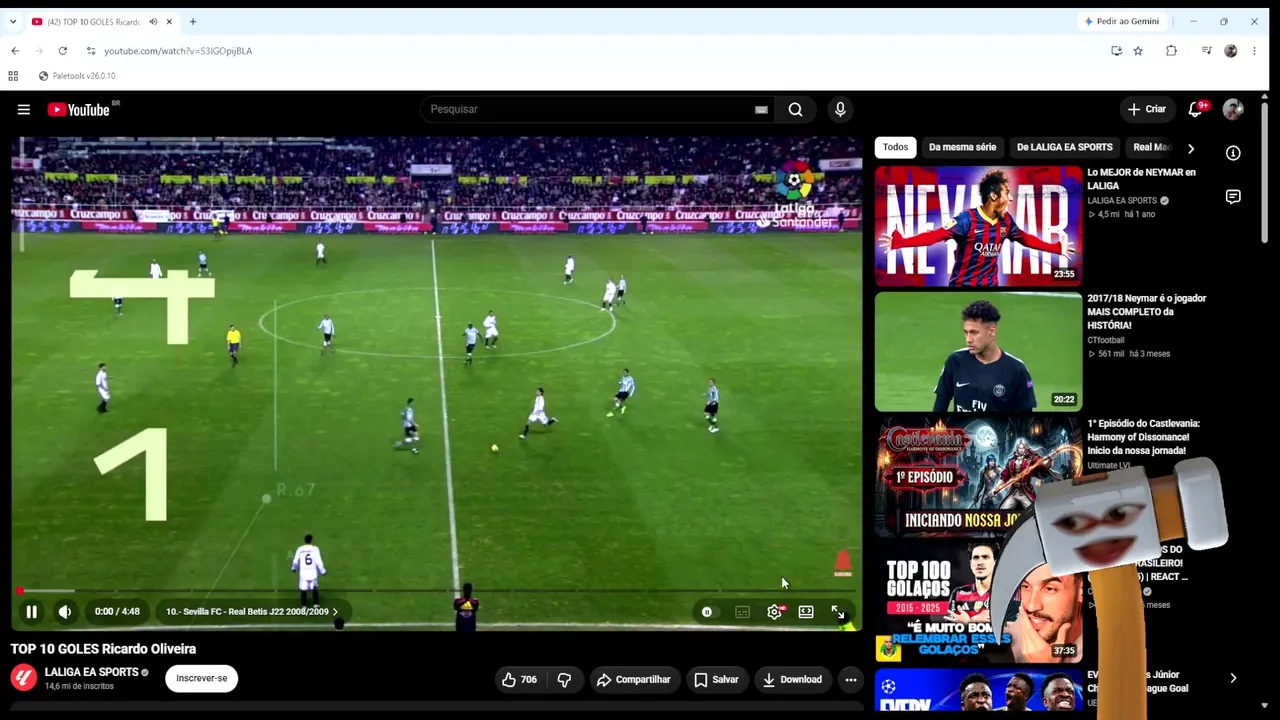Like the video with 706 likes
The width and height of the screenshot is (1280, 720).
(x=519, y=680)
